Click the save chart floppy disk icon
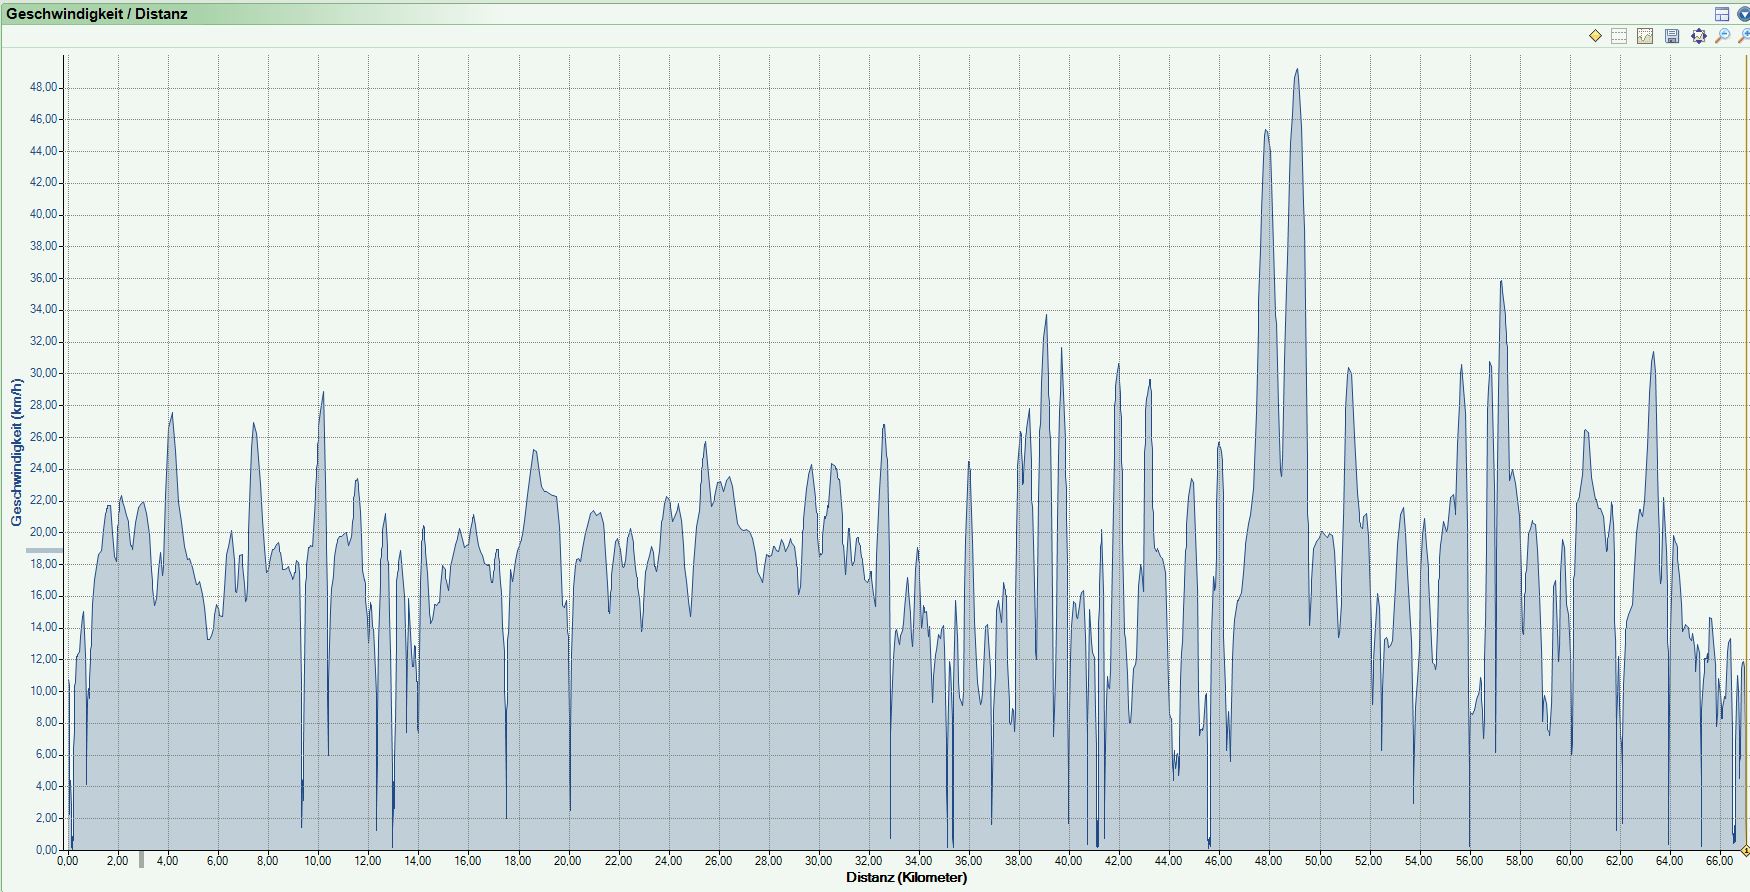Viewport: 1750px width, 892px height. pyautogui.click(x=1672, y=36)
